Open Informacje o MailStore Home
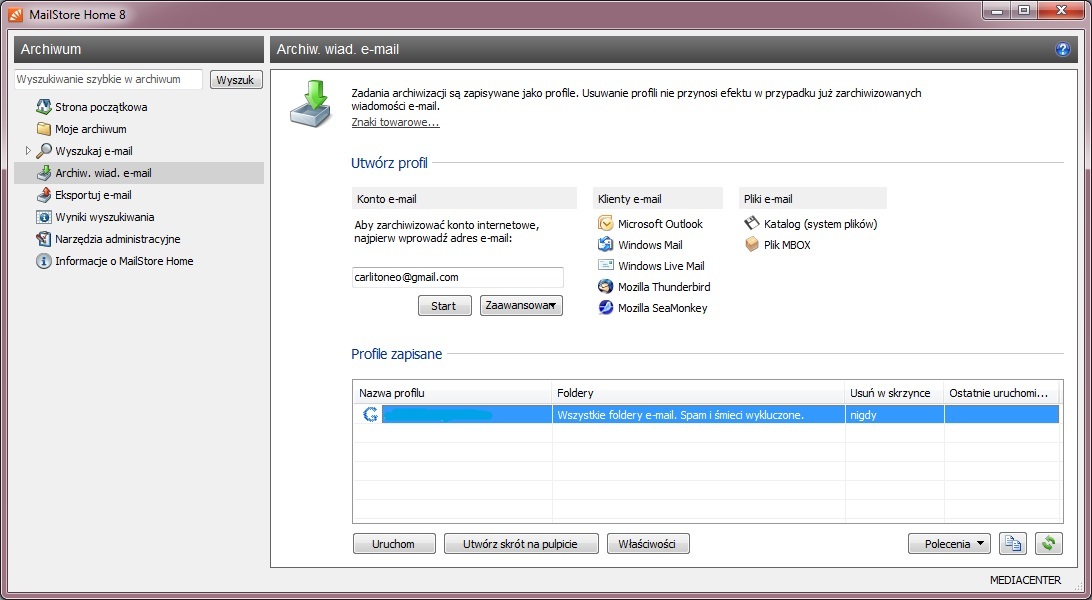Image resolution: width=1092 pixels, height=600 pixels. coord(124,261)
